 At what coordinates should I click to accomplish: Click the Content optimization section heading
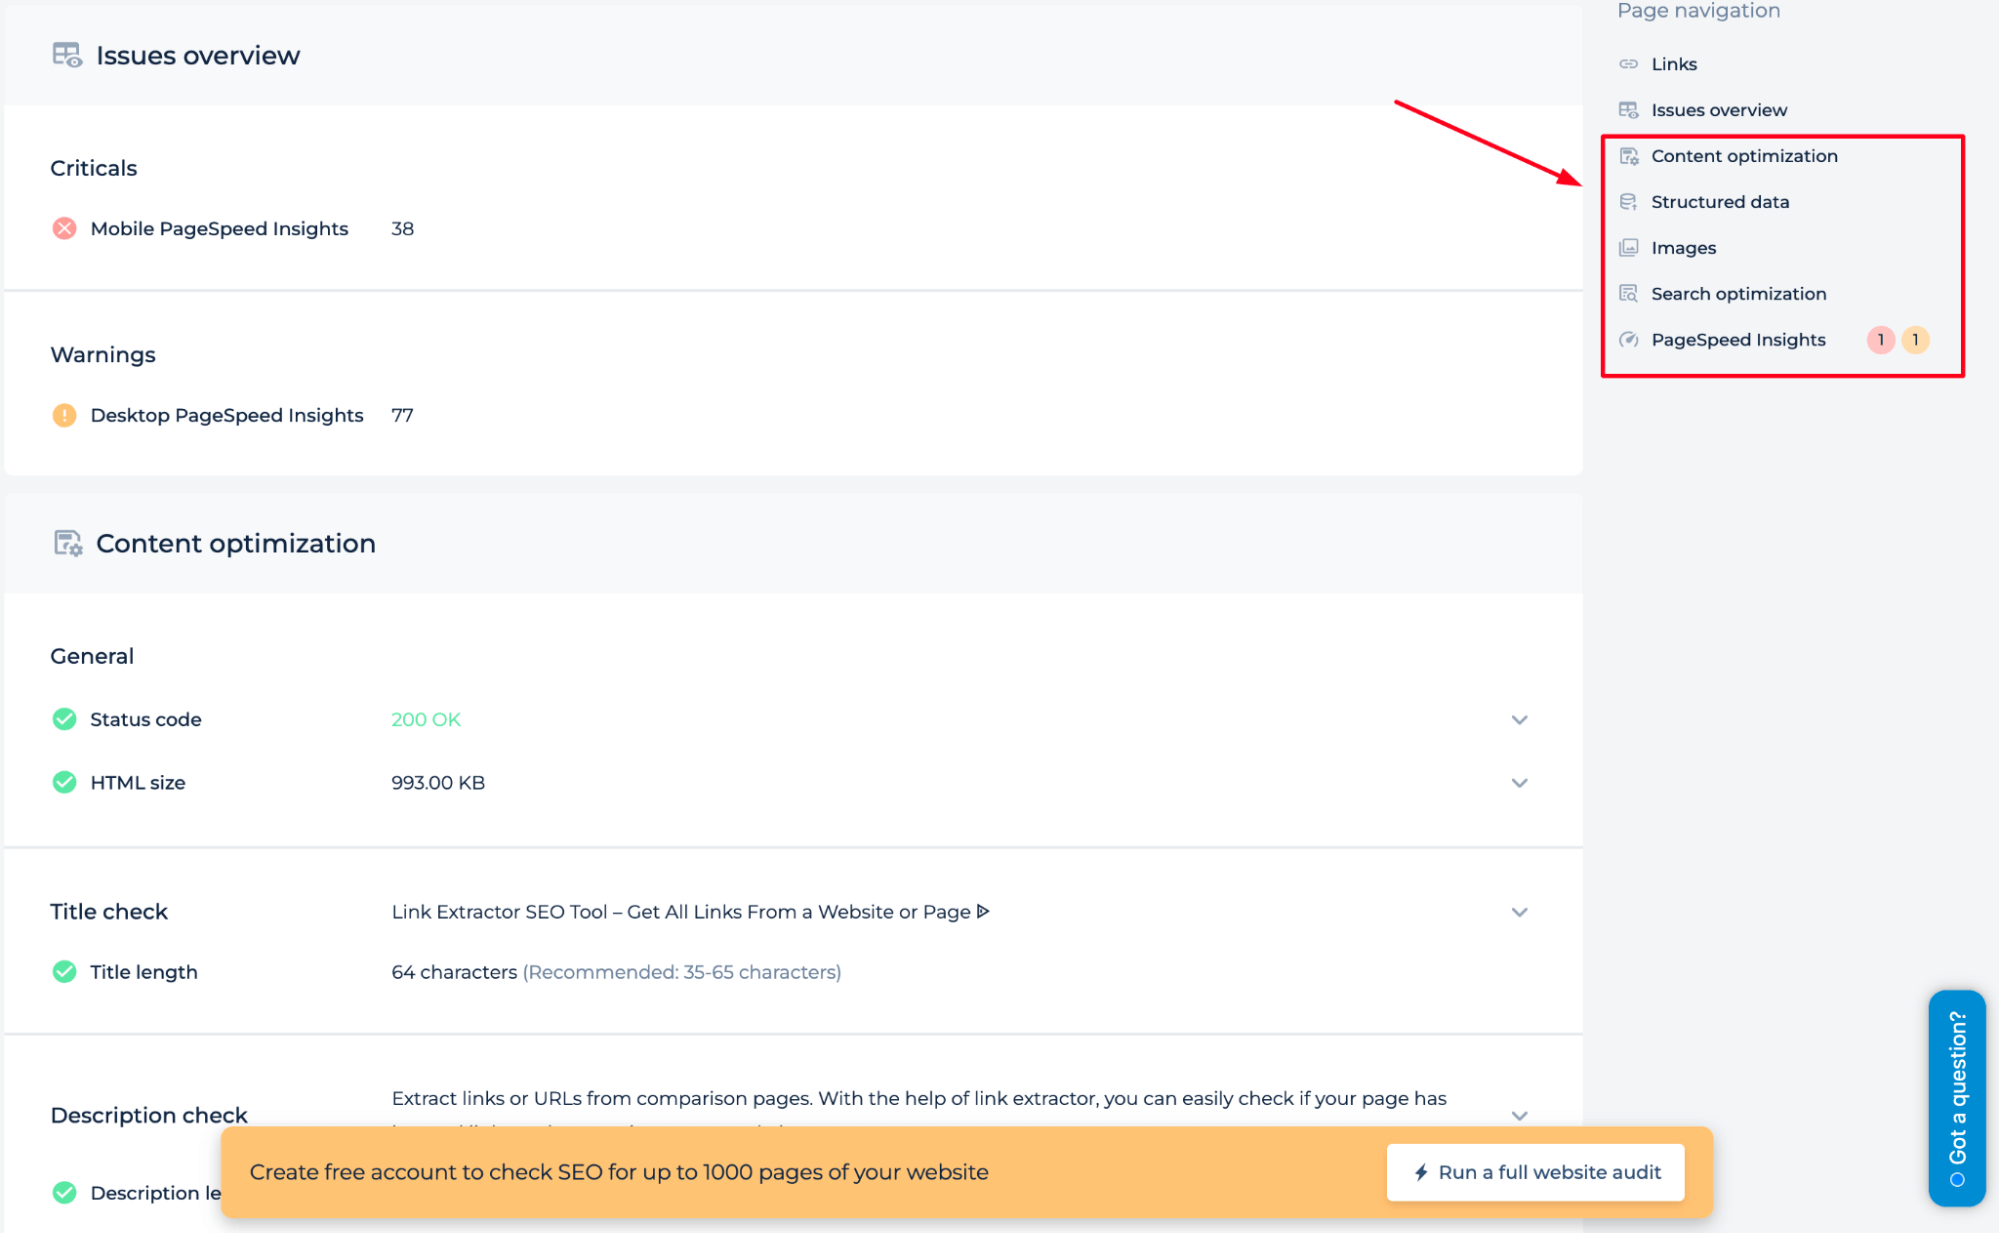coord(236,543)
